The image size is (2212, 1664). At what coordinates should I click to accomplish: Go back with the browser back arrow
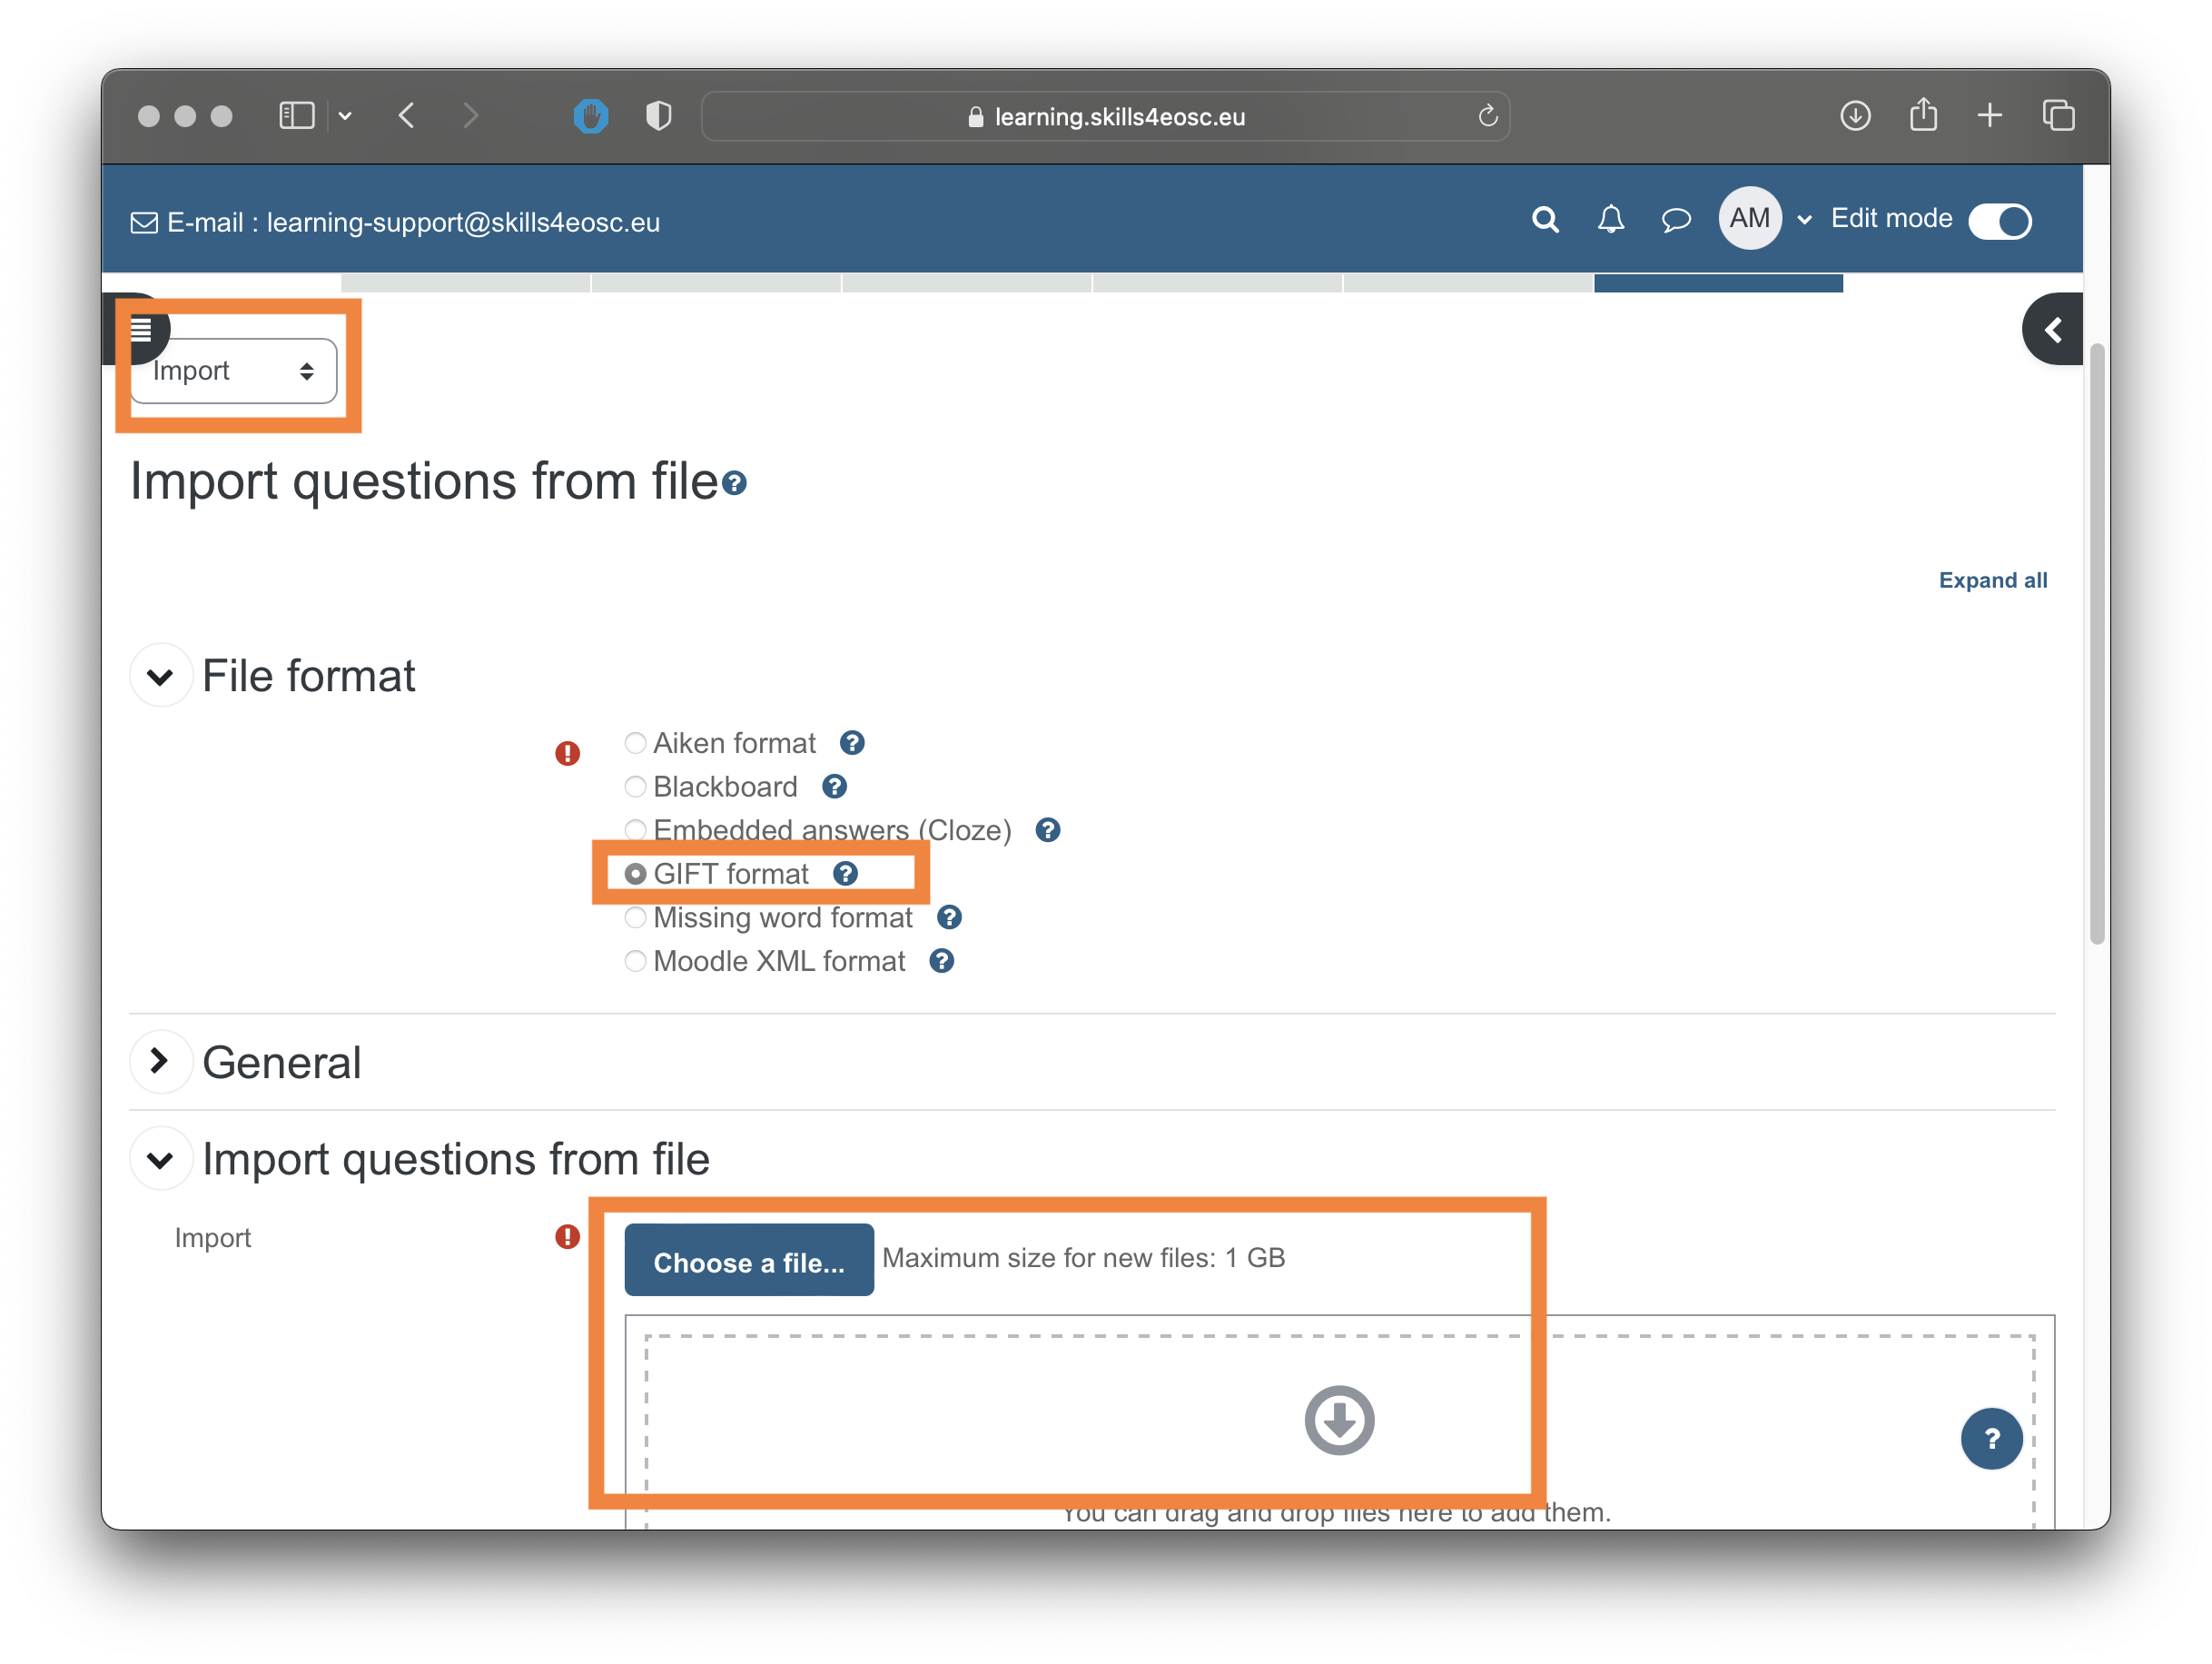pyautogui.click(x=407, y=116)
